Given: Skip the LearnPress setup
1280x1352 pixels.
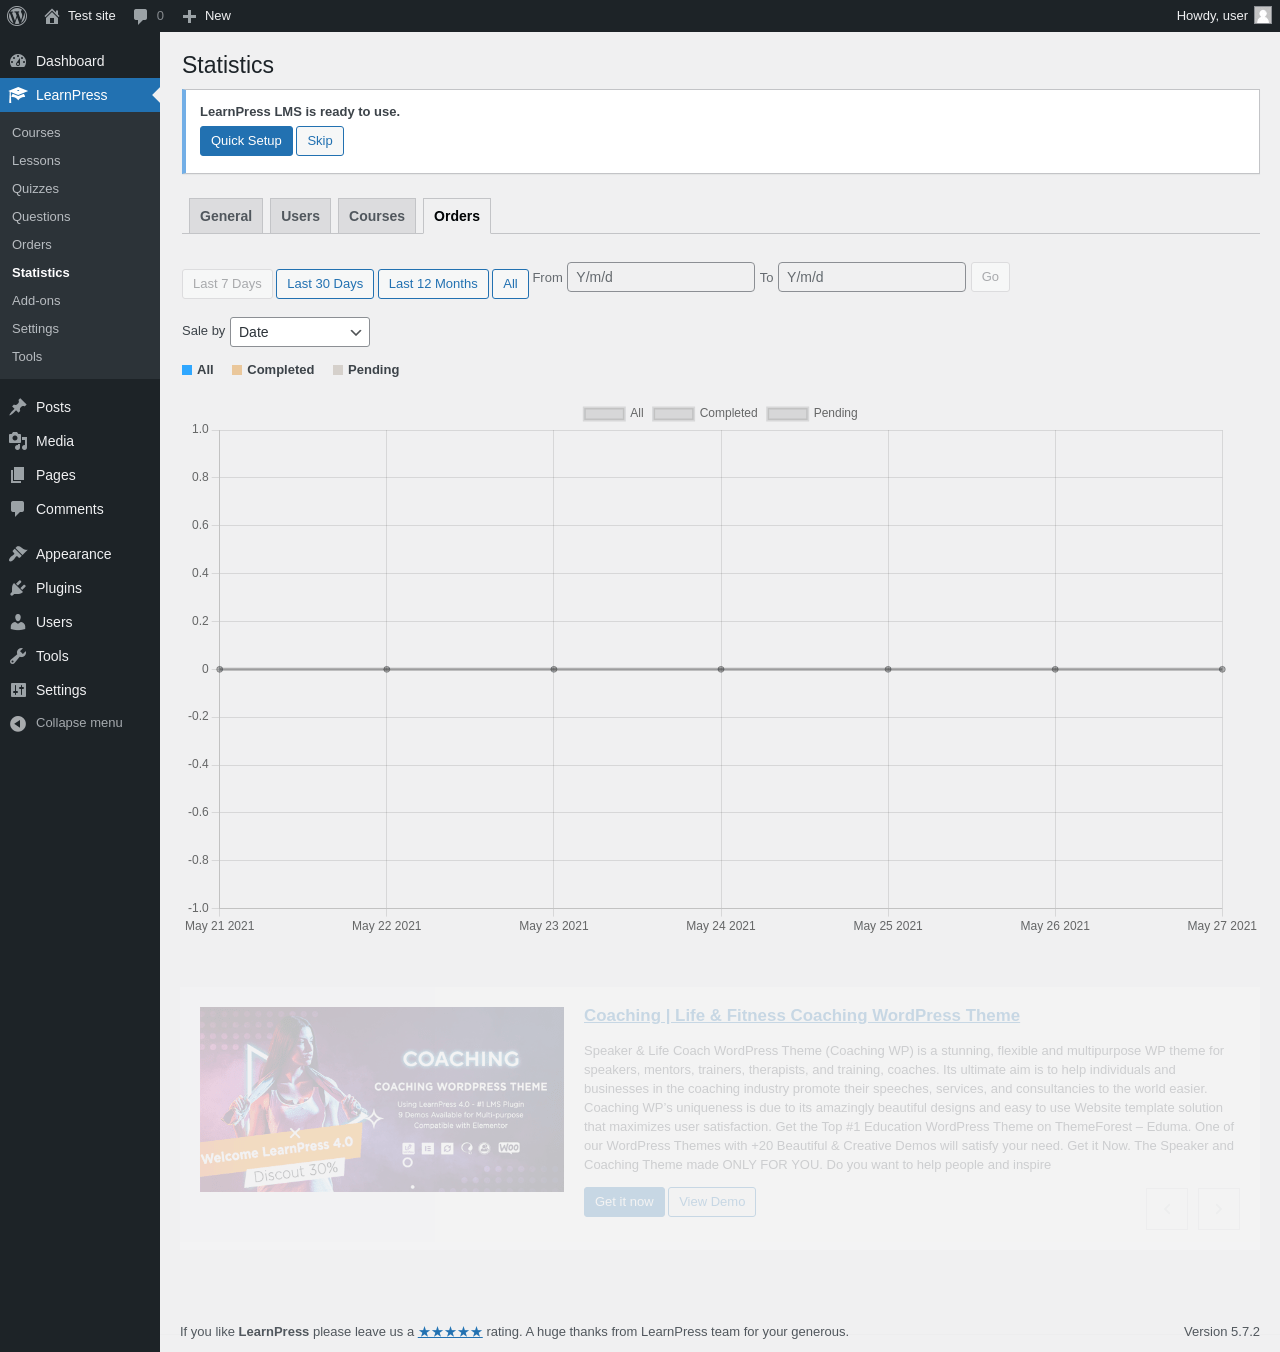Looking at the screenshot, I should point(320,141).
